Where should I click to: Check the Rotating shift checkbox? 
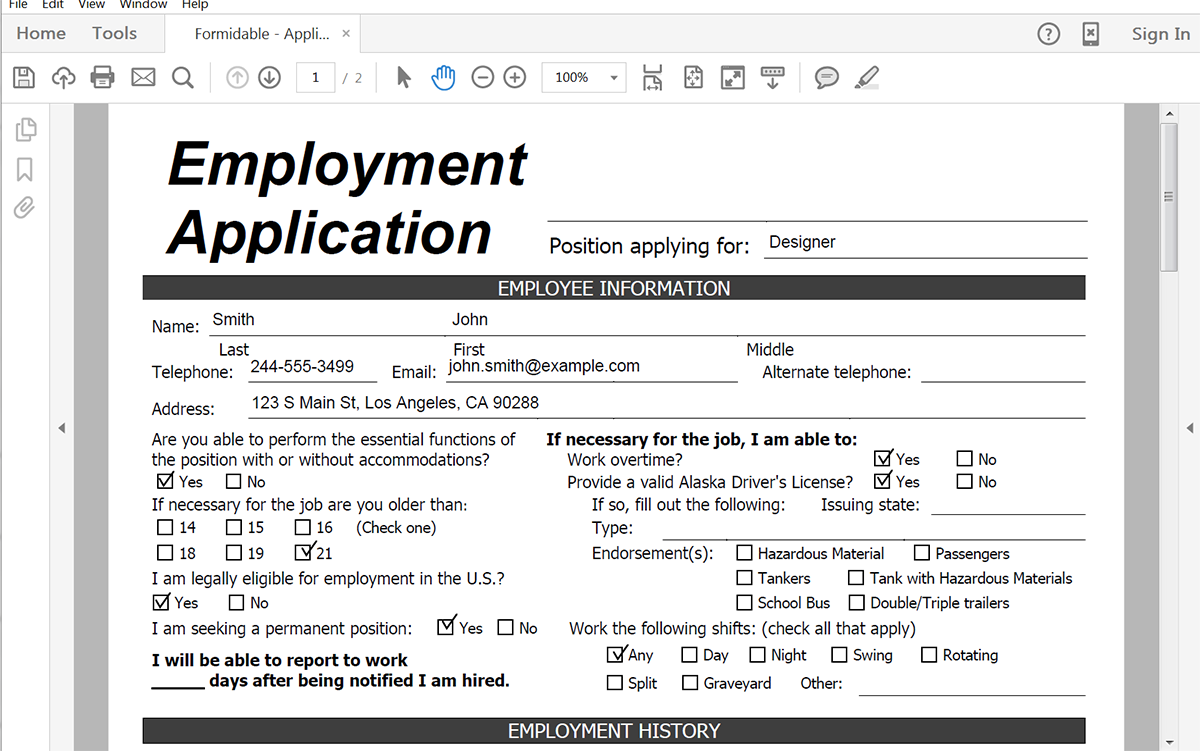(x=929, y=655)
